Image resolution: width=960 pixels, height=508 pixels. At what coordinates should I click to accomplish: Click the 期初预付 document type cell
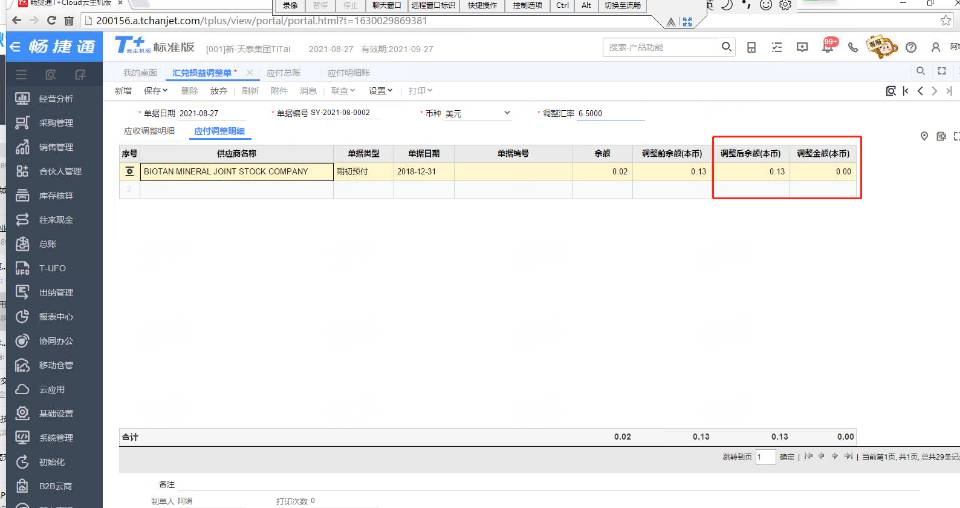coord(364,171)
